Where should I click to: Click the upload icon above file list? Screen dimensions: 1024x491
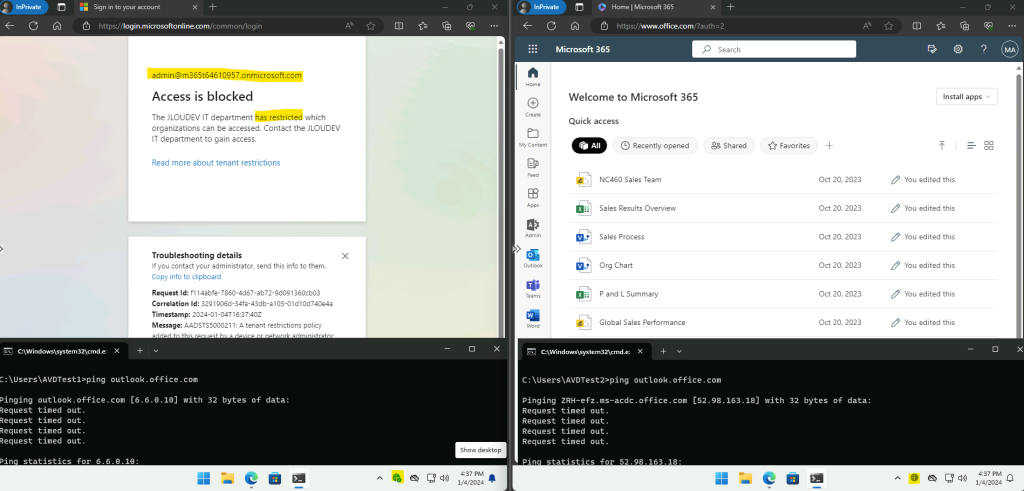coord(942,146)
